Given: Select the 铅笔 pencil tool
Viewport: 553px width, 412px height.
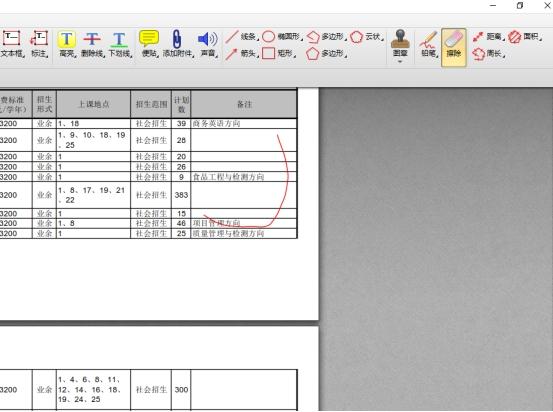Looking at the screenshot, I should pos(429,44).
